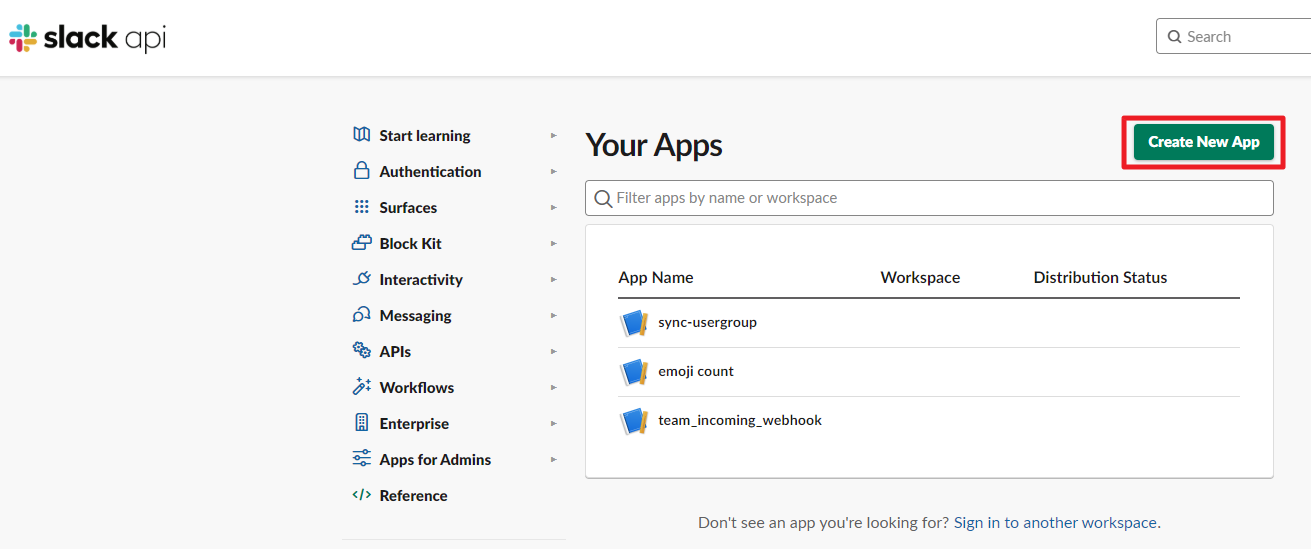Follow the Sign in to another workspace link
The height and width of the screenshot is (549, 1311).
pyautogui.click(x=1055, y=522)
